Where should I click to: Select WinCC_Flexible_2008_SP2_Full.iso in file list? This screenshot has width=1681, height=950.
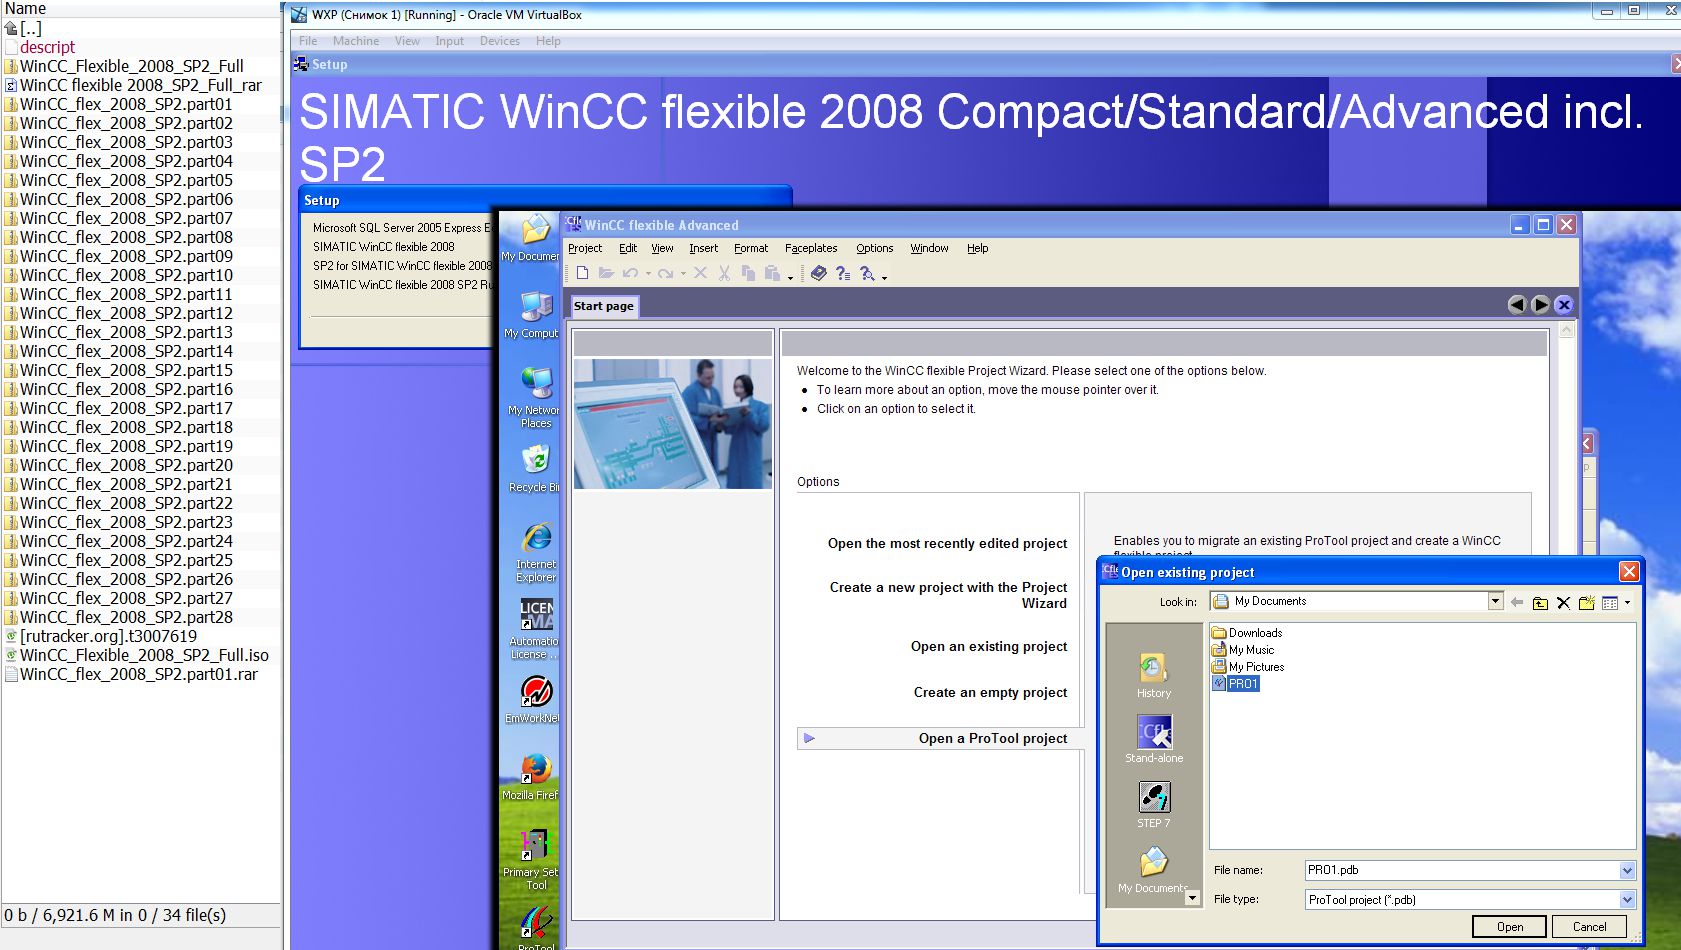coord(144,655)
